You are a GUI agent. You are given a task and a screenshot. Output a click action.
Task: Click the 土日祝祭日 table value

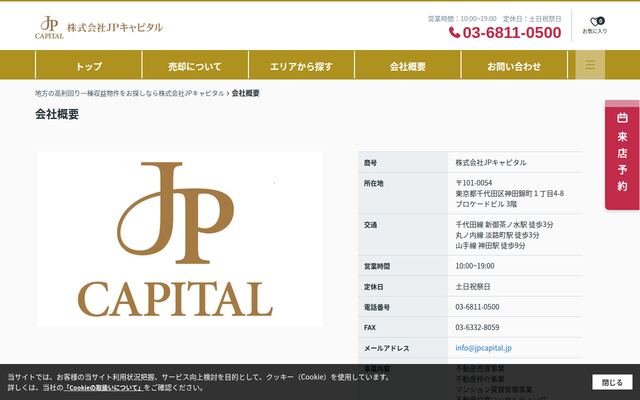point(473,287)
